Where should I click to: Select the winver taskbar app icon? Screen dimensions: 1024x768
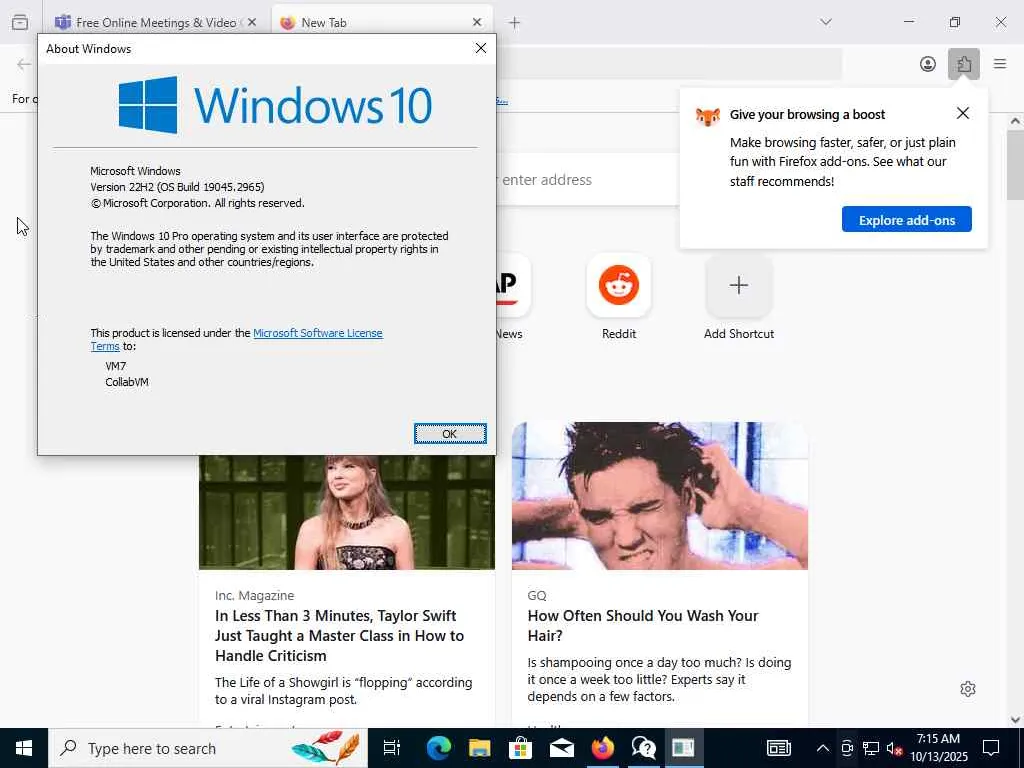click(684, 748)
